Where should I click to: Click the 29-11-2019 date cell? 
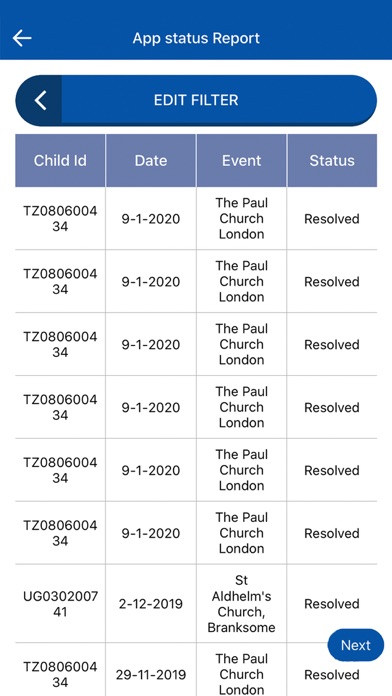click(x=151, y=675)
